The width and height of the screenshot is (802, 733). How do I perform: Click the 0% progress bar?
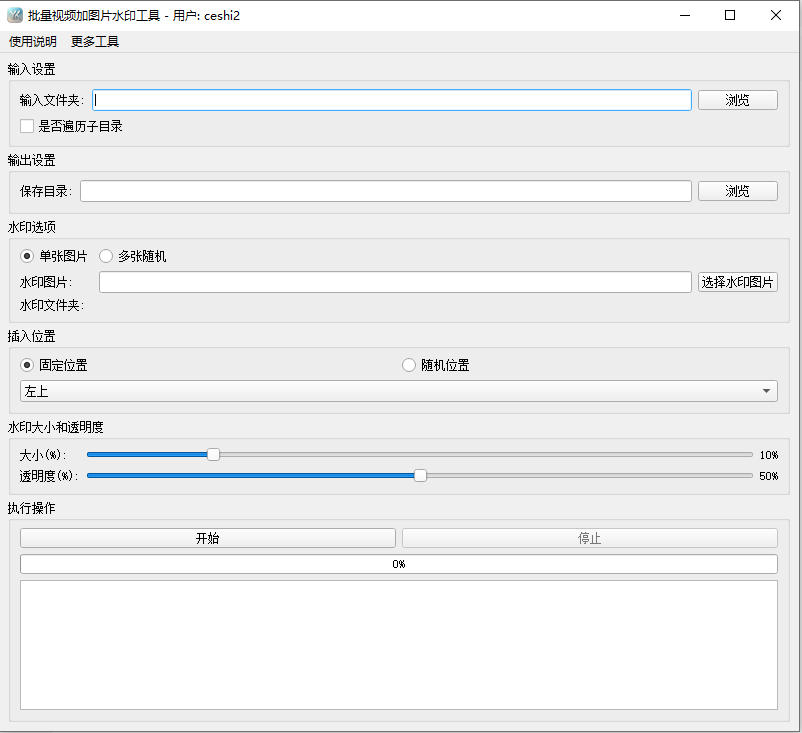tap(398, 564)
